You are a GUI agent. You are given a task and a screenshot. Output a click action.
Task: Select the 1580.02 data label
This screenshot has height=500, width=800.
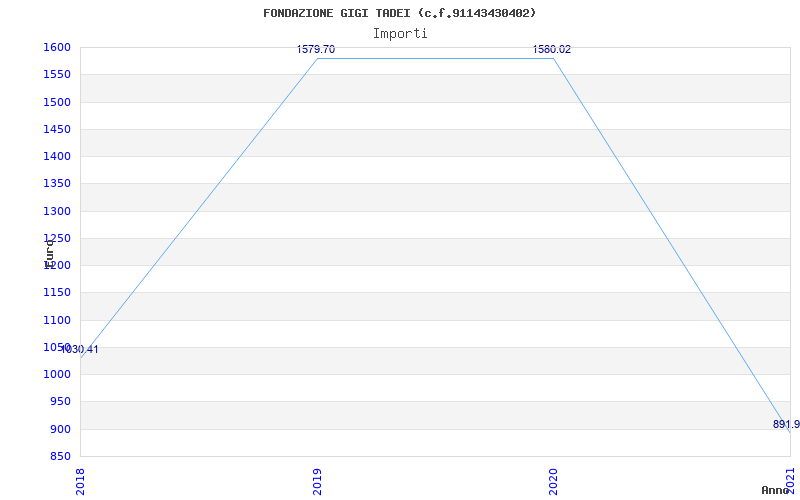tap(552, 49)
